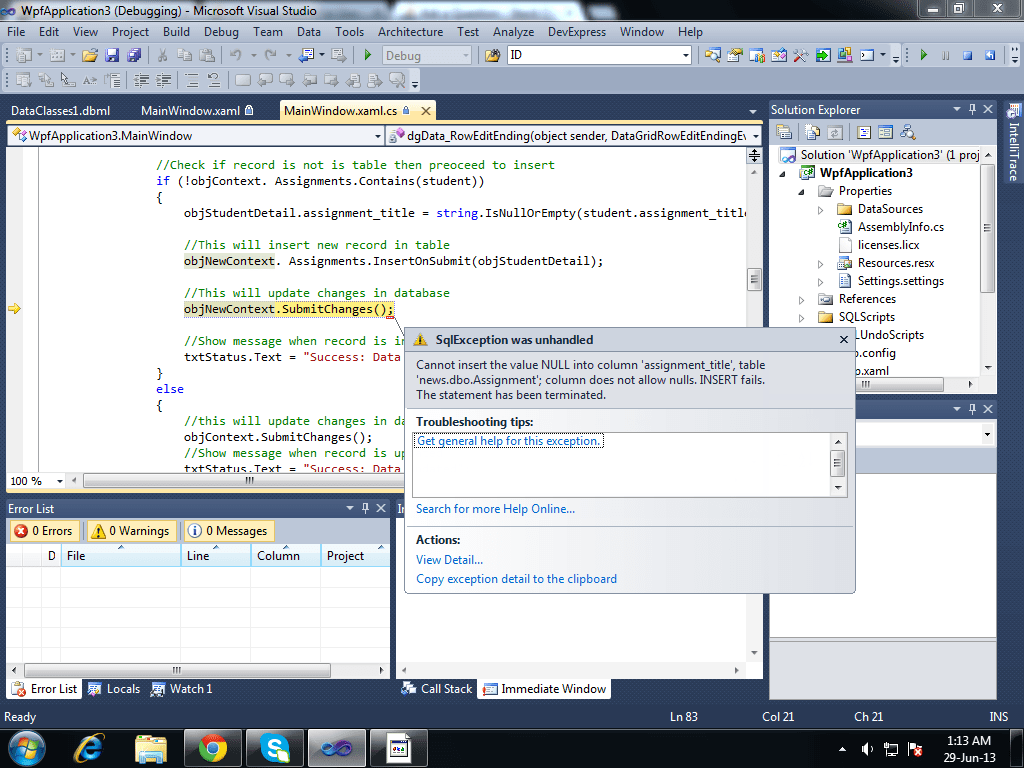Viewport: 1024px width, 768px height.
Task: Expand the References node
Action: pos(801,300)
